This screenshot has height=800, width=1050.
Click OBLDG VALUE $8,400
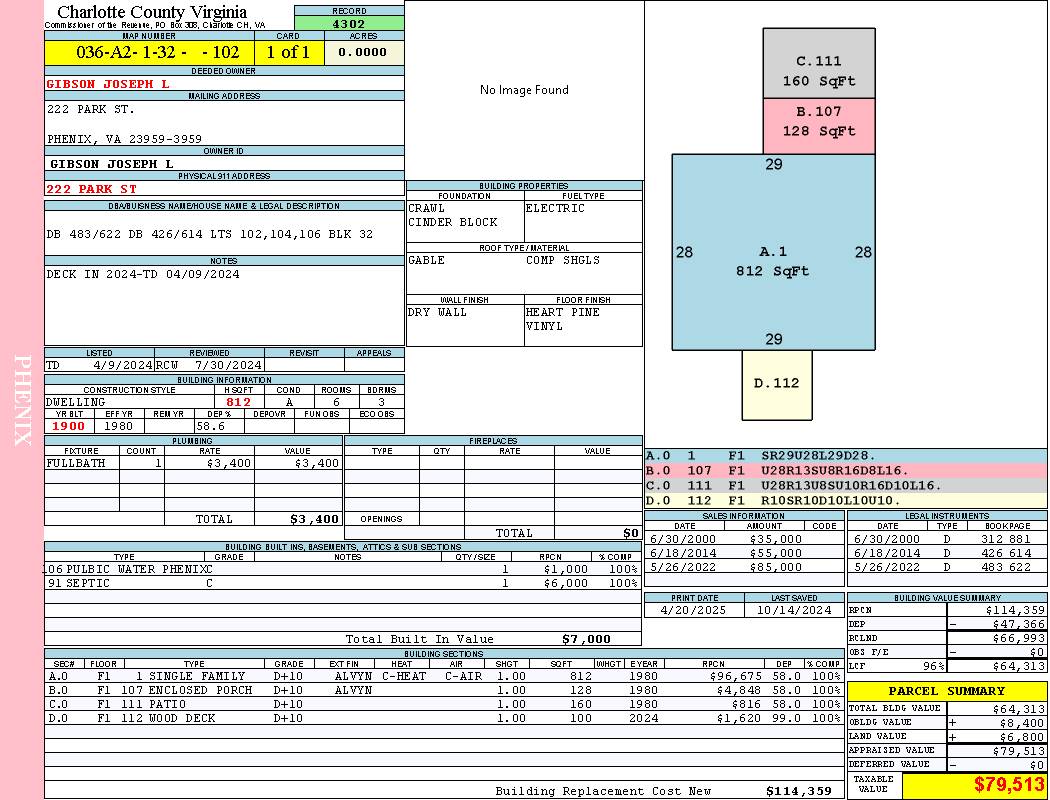[1022, 722]
